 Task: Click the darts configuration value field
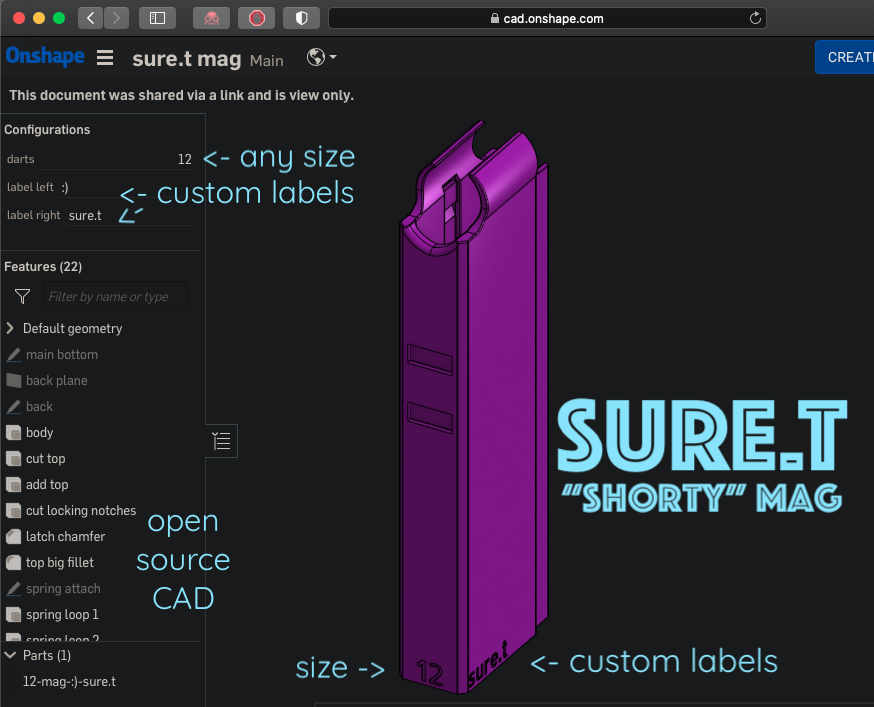click(x=116, y=159)
